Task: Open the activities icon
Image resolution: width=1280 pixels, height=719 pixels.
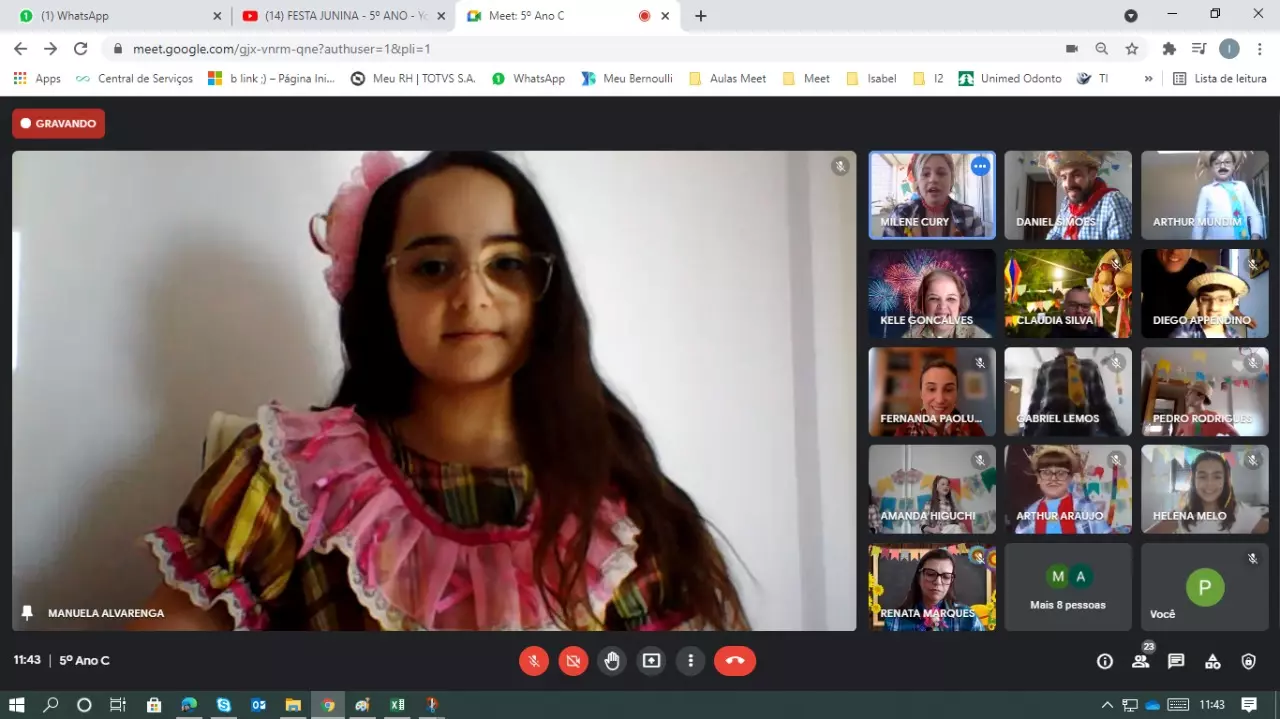Action: (1212, 661)
